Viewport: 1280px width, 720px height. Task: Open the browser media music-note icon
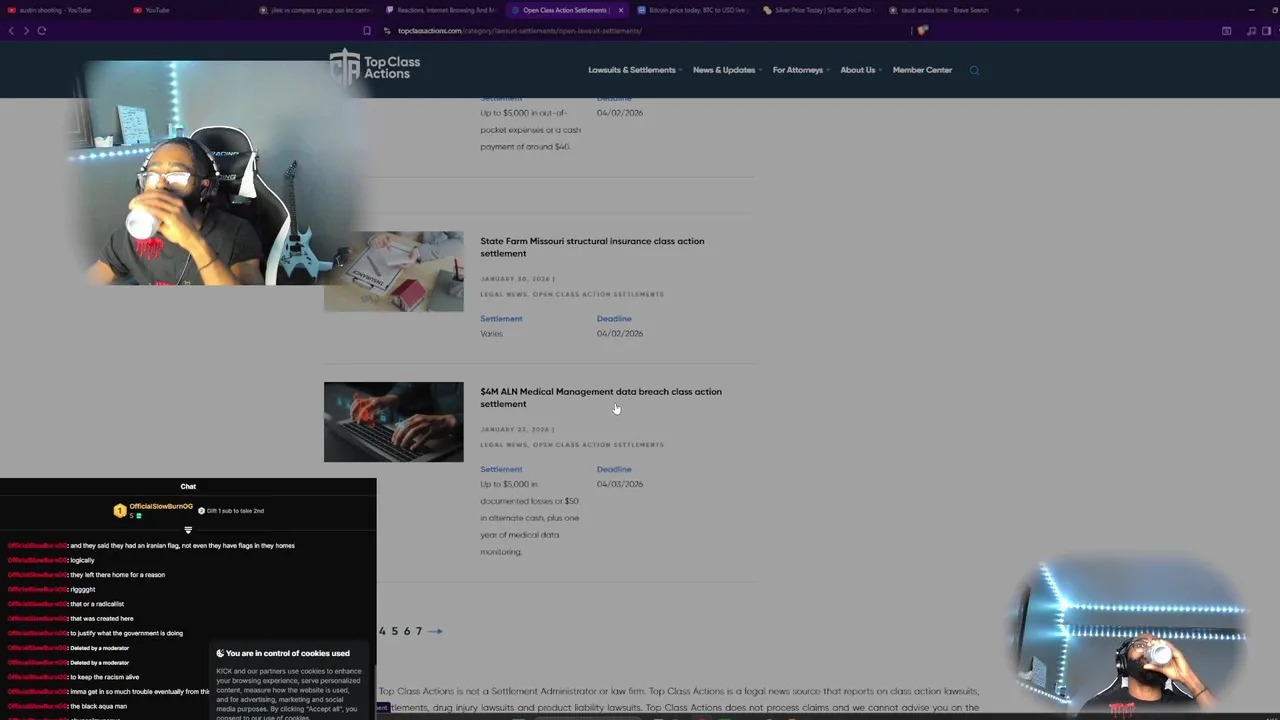point(1251,31)
